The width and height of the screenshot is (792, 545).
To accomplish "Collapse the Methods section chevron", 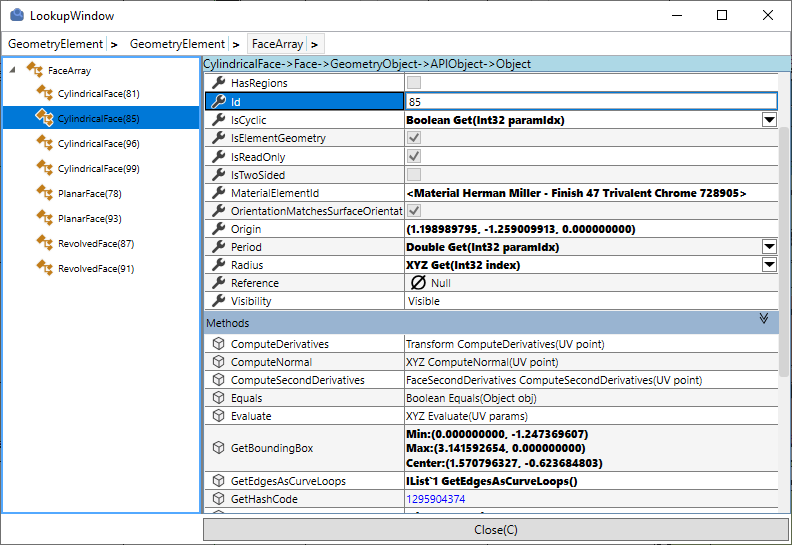I will coord(764,318).
